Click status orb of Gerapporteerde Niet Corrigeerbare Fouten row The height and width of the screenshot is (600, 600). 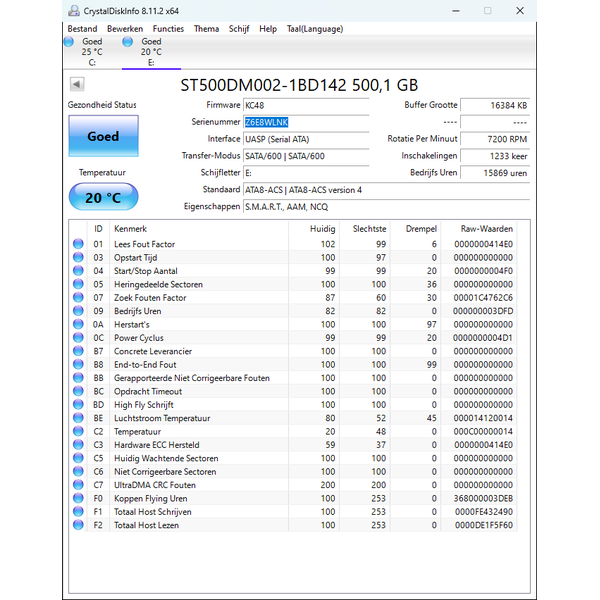tap(78, 378)
